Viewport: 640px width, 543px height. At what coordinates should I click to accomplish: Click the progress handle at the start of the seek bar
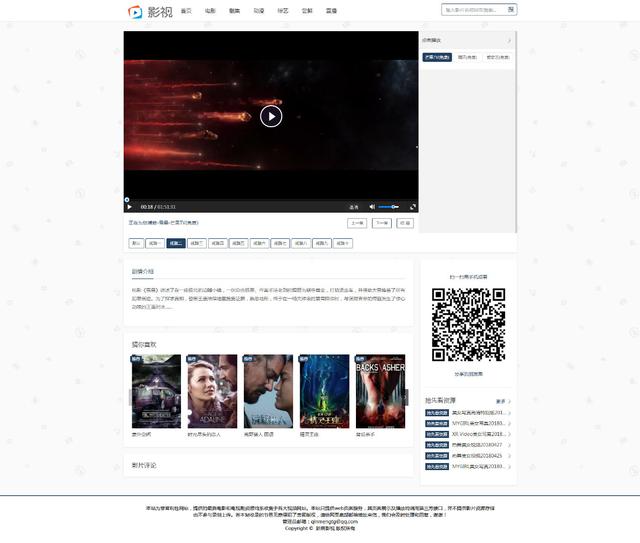[127, 200]
